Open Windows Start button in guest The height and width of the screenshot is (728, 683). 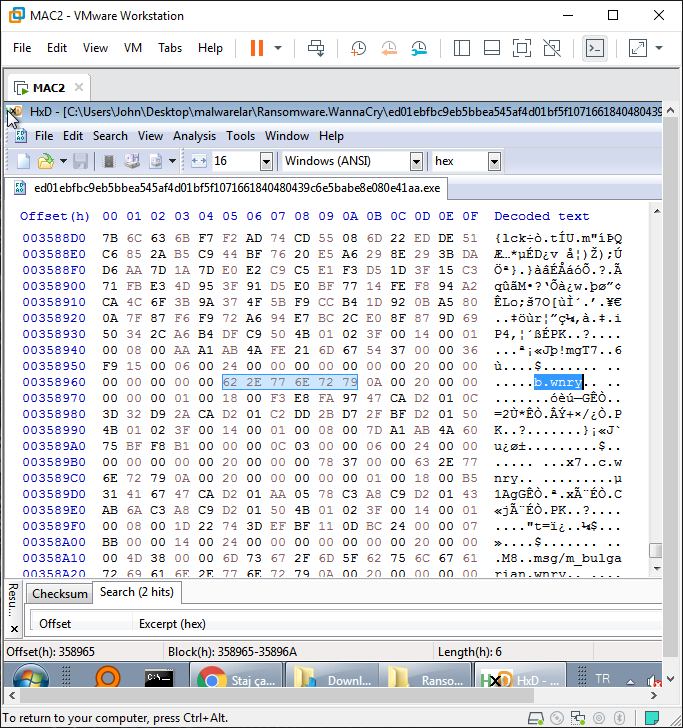pos(31,676)
